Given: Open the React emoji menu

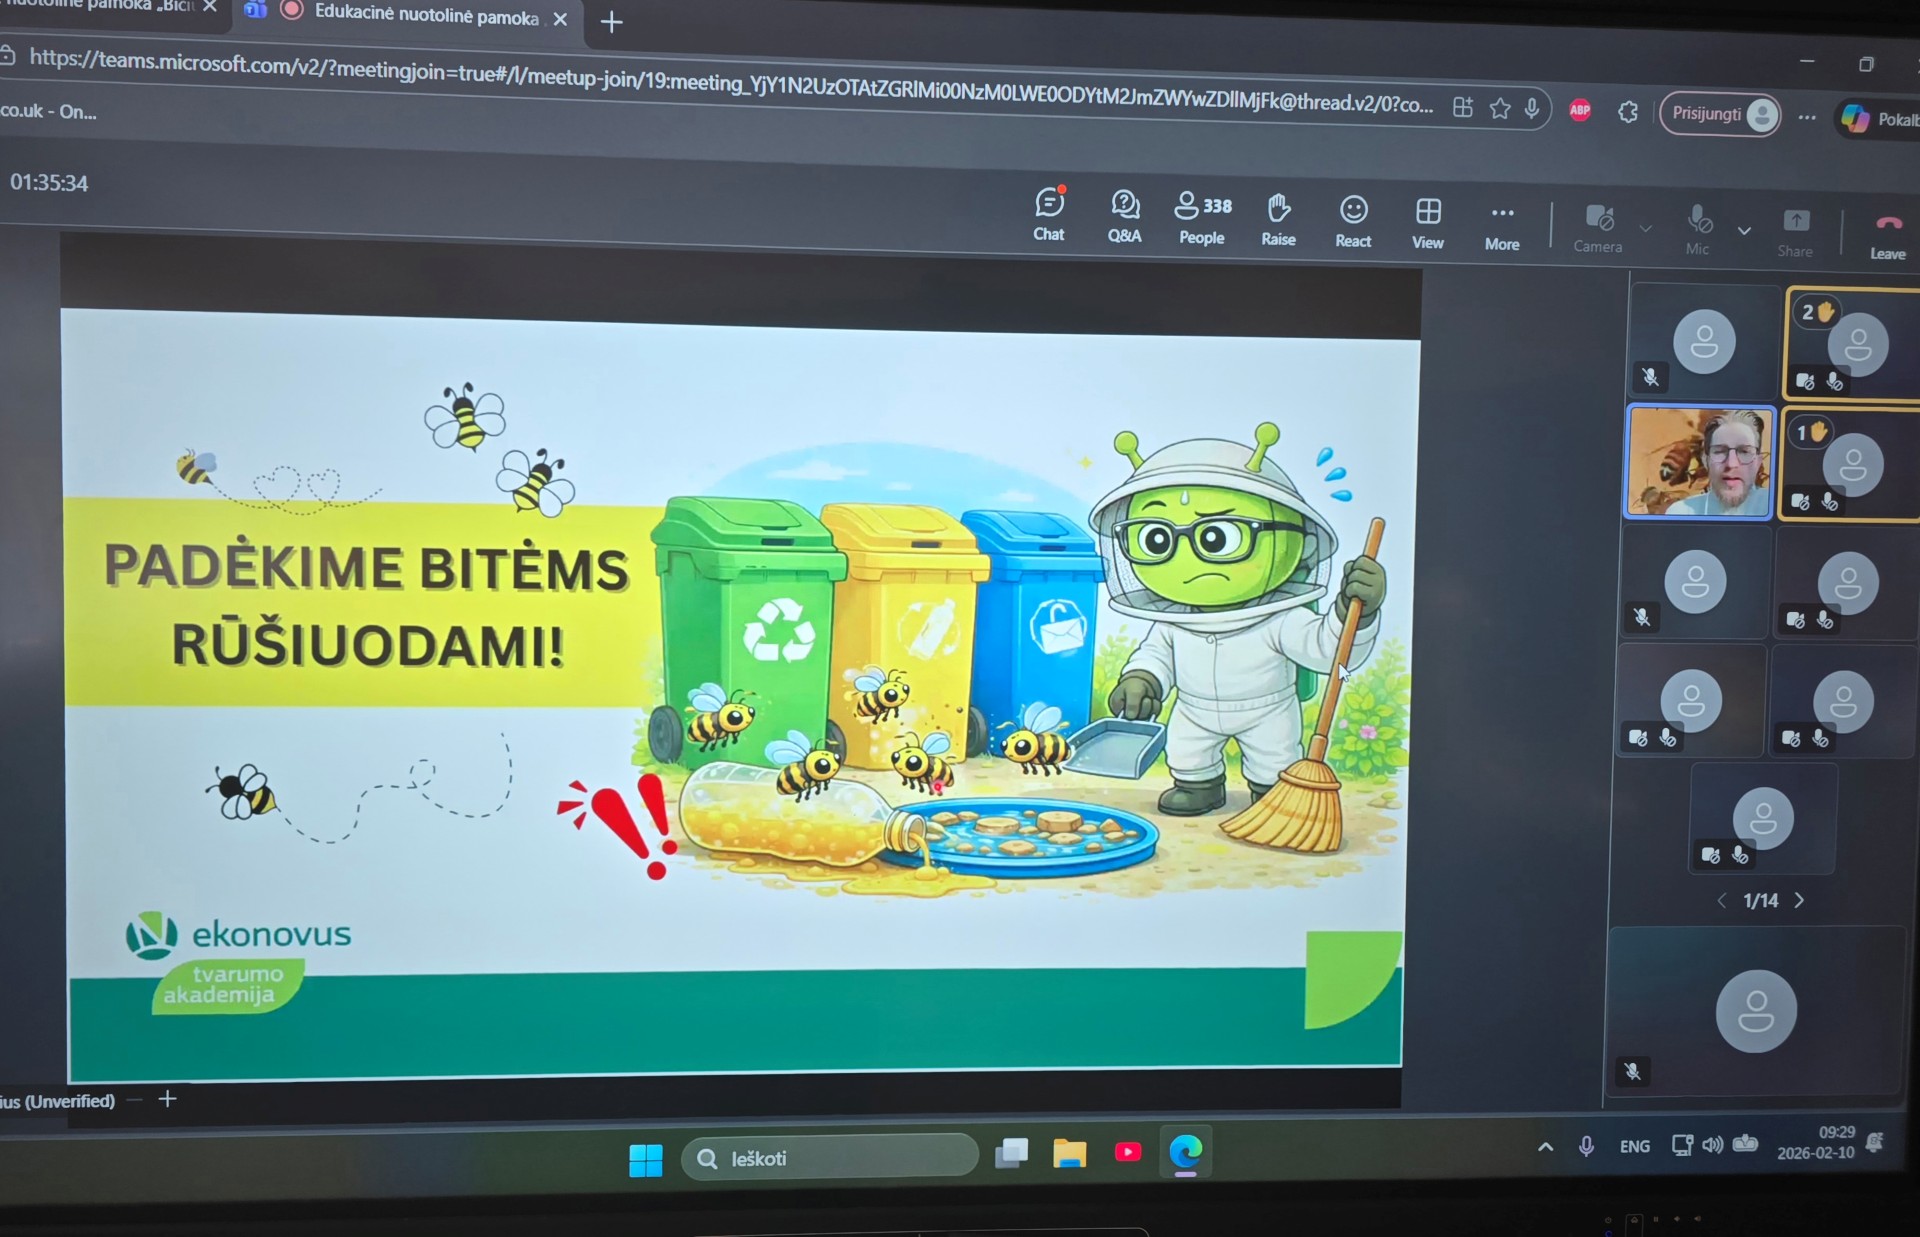Looking at the screenshot, I should pos(1353,222).
